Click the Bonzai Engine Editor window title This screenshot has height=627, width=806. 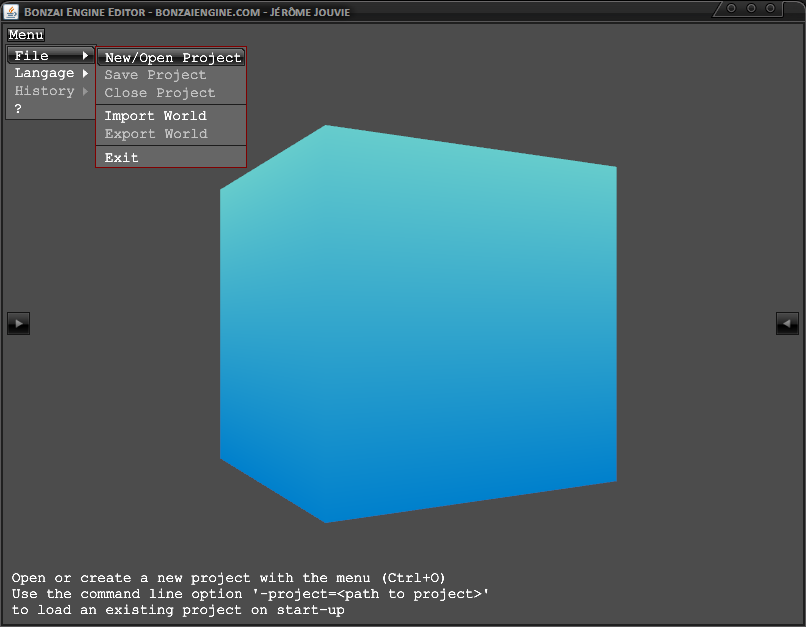coord(180,11)
